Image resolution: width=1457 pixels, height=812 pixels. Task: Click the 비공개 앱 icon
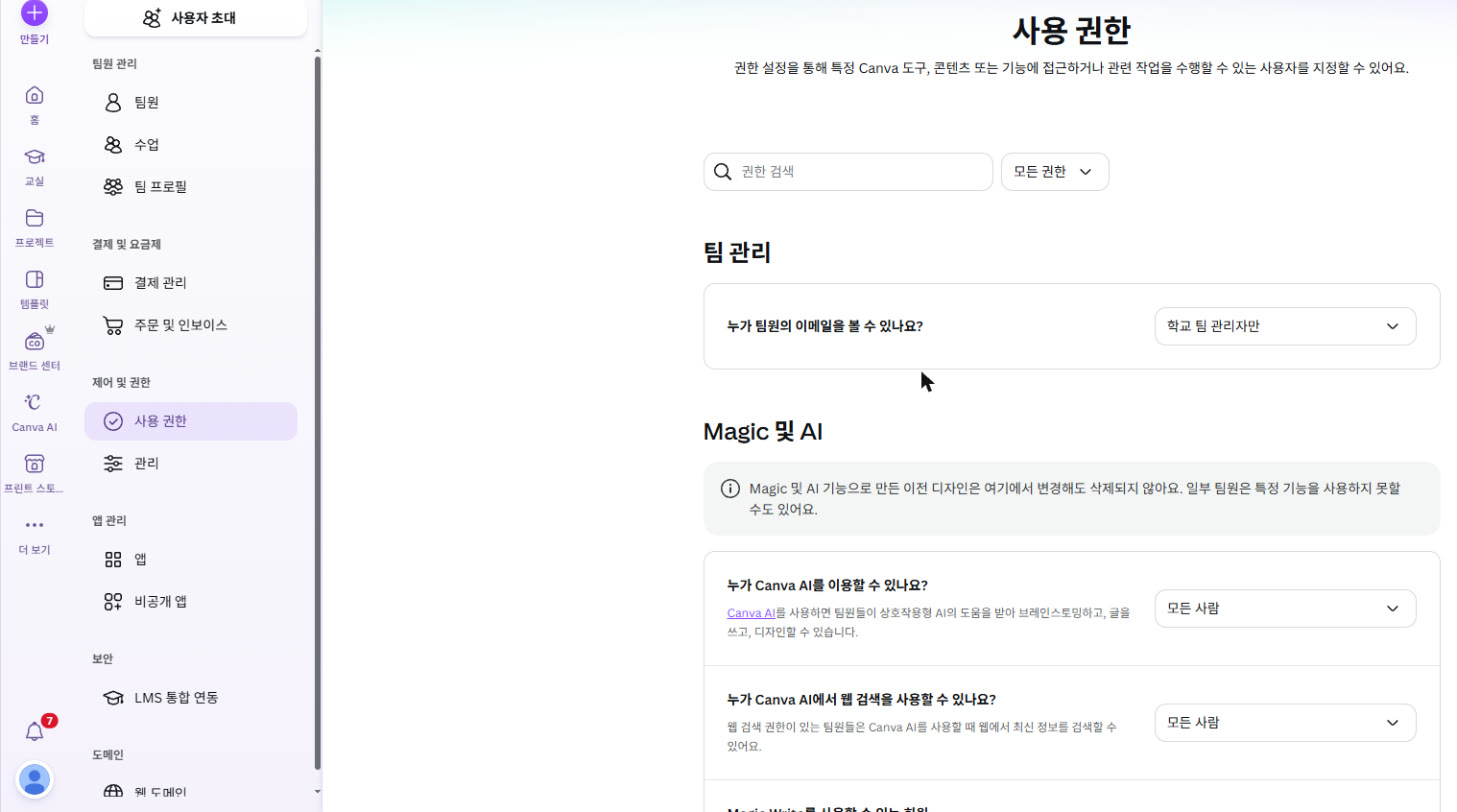tap(113, 601)
